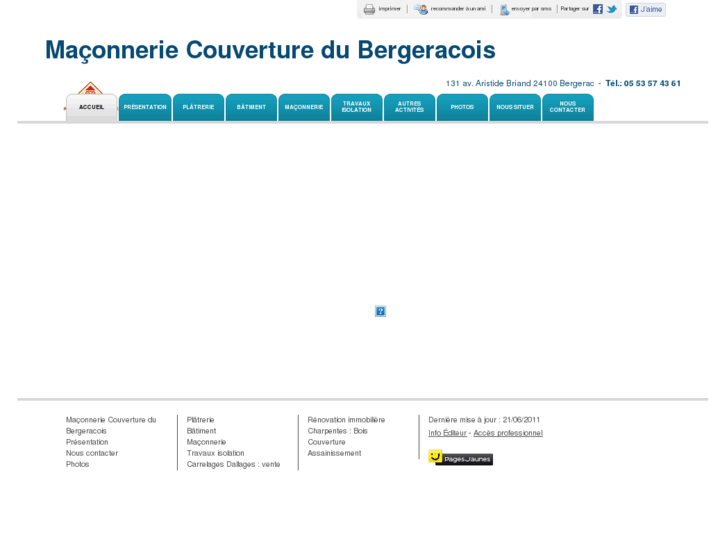Click recommander à un ami link
The height and width of the screenshot is (545, 727).
pyautogui.click(x=458, y=9)
